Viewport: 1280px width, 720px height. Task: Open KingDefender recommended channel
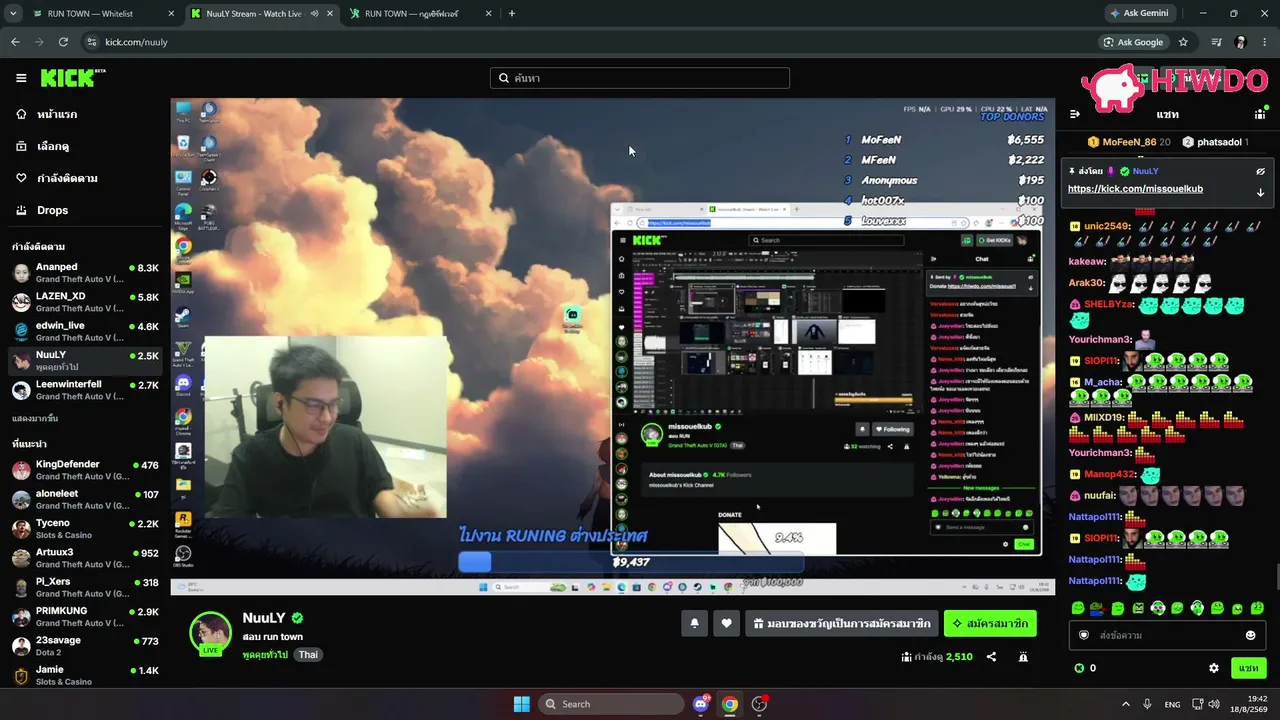85,470
